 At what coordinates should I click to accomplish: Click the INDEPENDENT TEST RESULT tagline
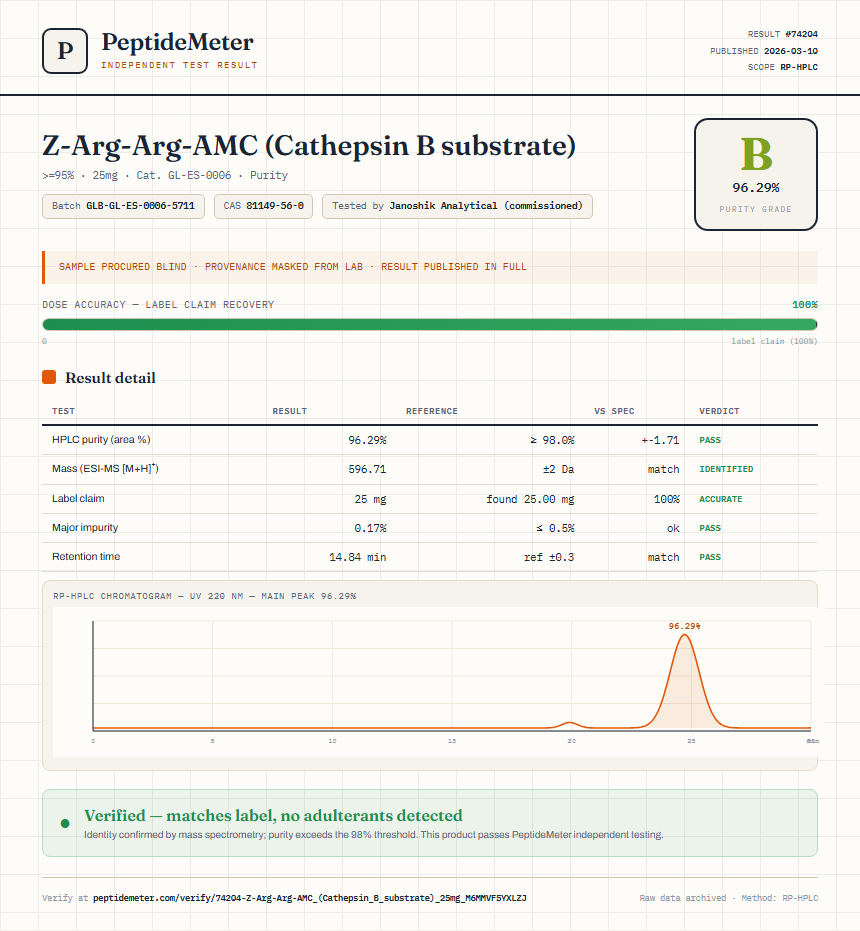[x=179, y=65]
